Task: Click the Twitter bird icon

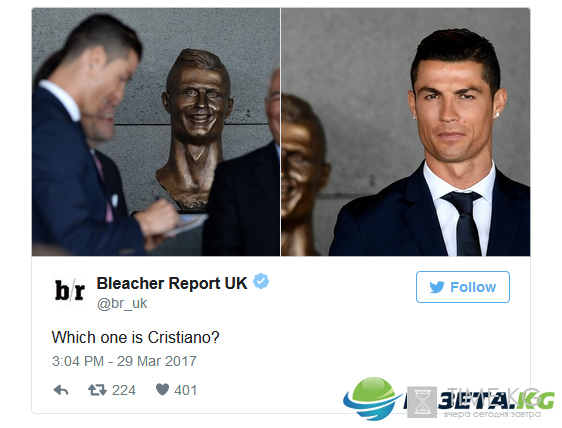Action: pos(437,287)
